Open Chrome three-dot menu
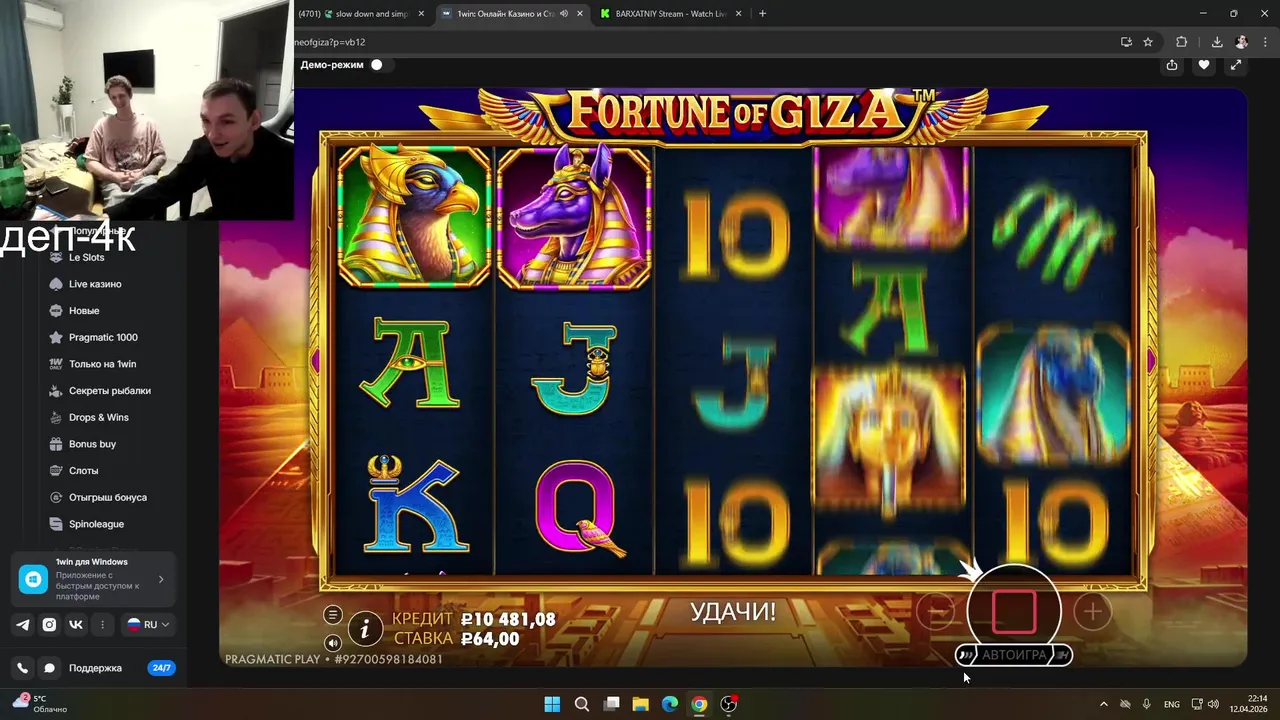Viewport: 1280px width, 720px height. (1267, 42)
